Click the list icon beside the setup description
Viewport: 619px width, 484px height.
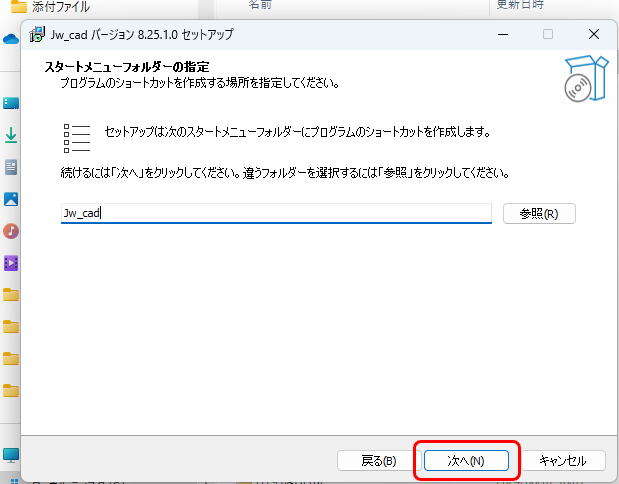tap(76, 138)
